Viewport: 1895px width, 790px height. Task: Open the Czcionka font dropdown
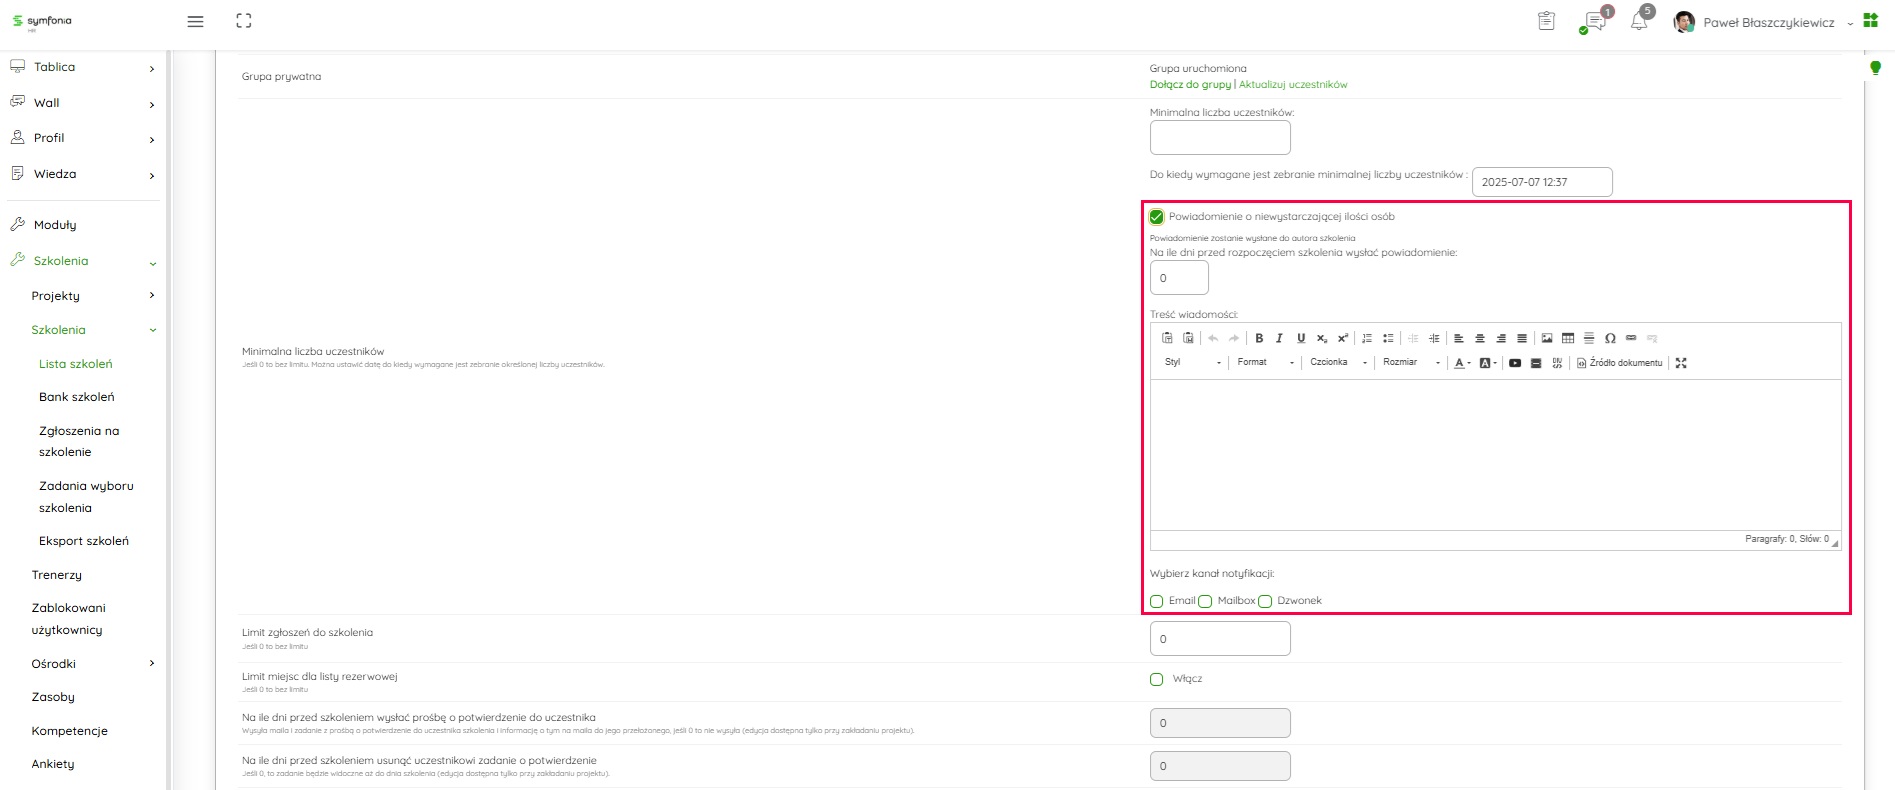coord(1338,363)
